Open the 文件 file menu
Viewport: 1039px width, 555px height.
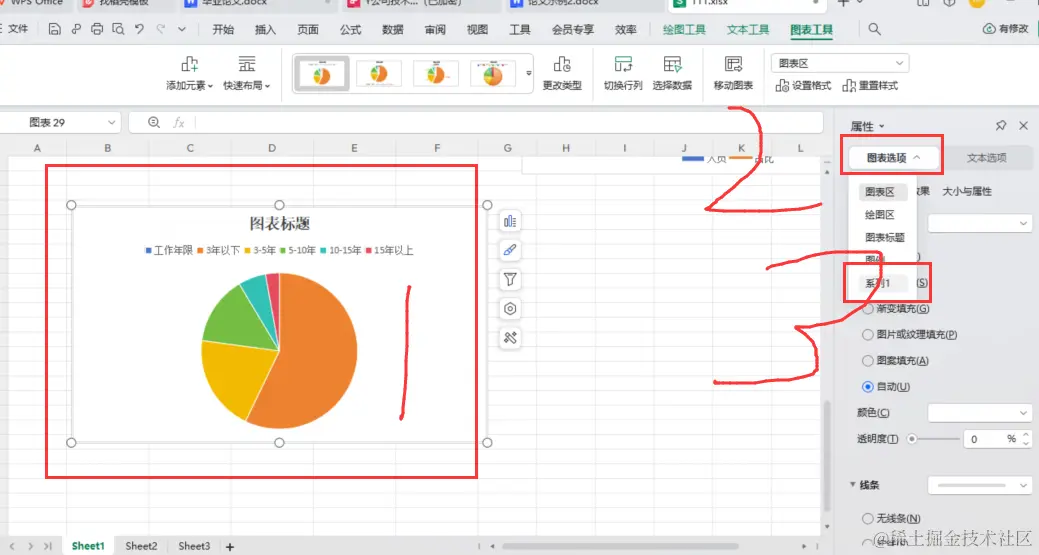click(x=18, y=29)
